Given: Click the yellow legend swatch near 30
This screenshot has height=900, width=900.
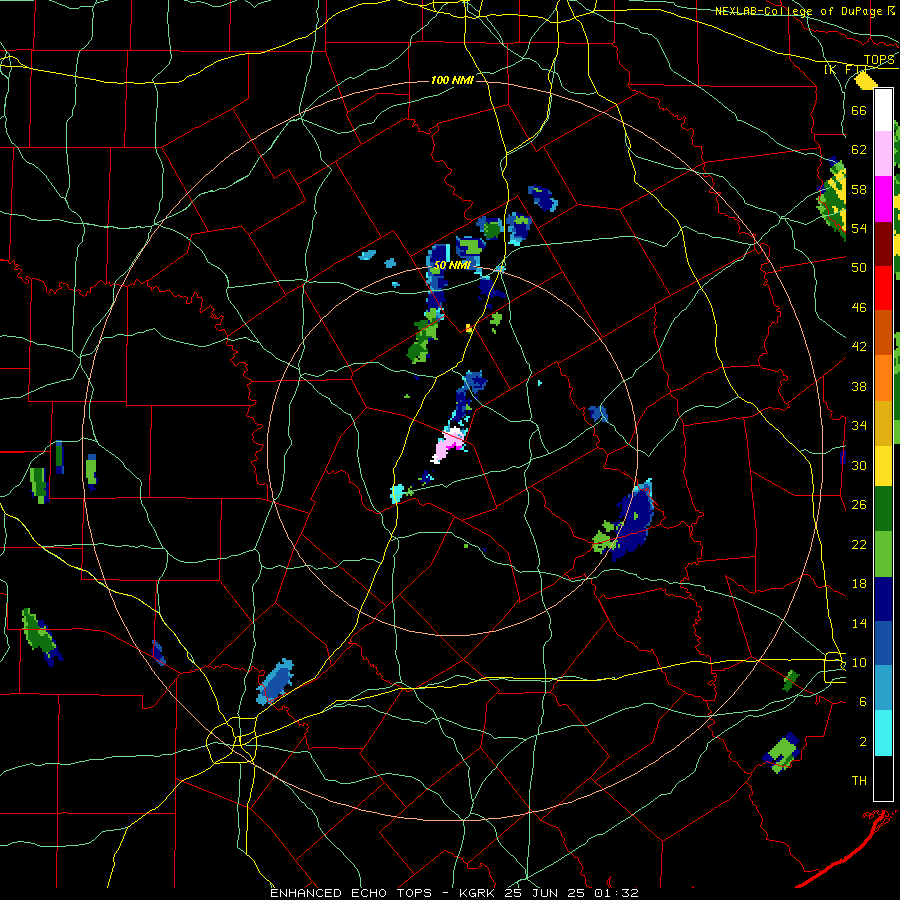Looking at the screenshot, I should click(x=883, y=466).
